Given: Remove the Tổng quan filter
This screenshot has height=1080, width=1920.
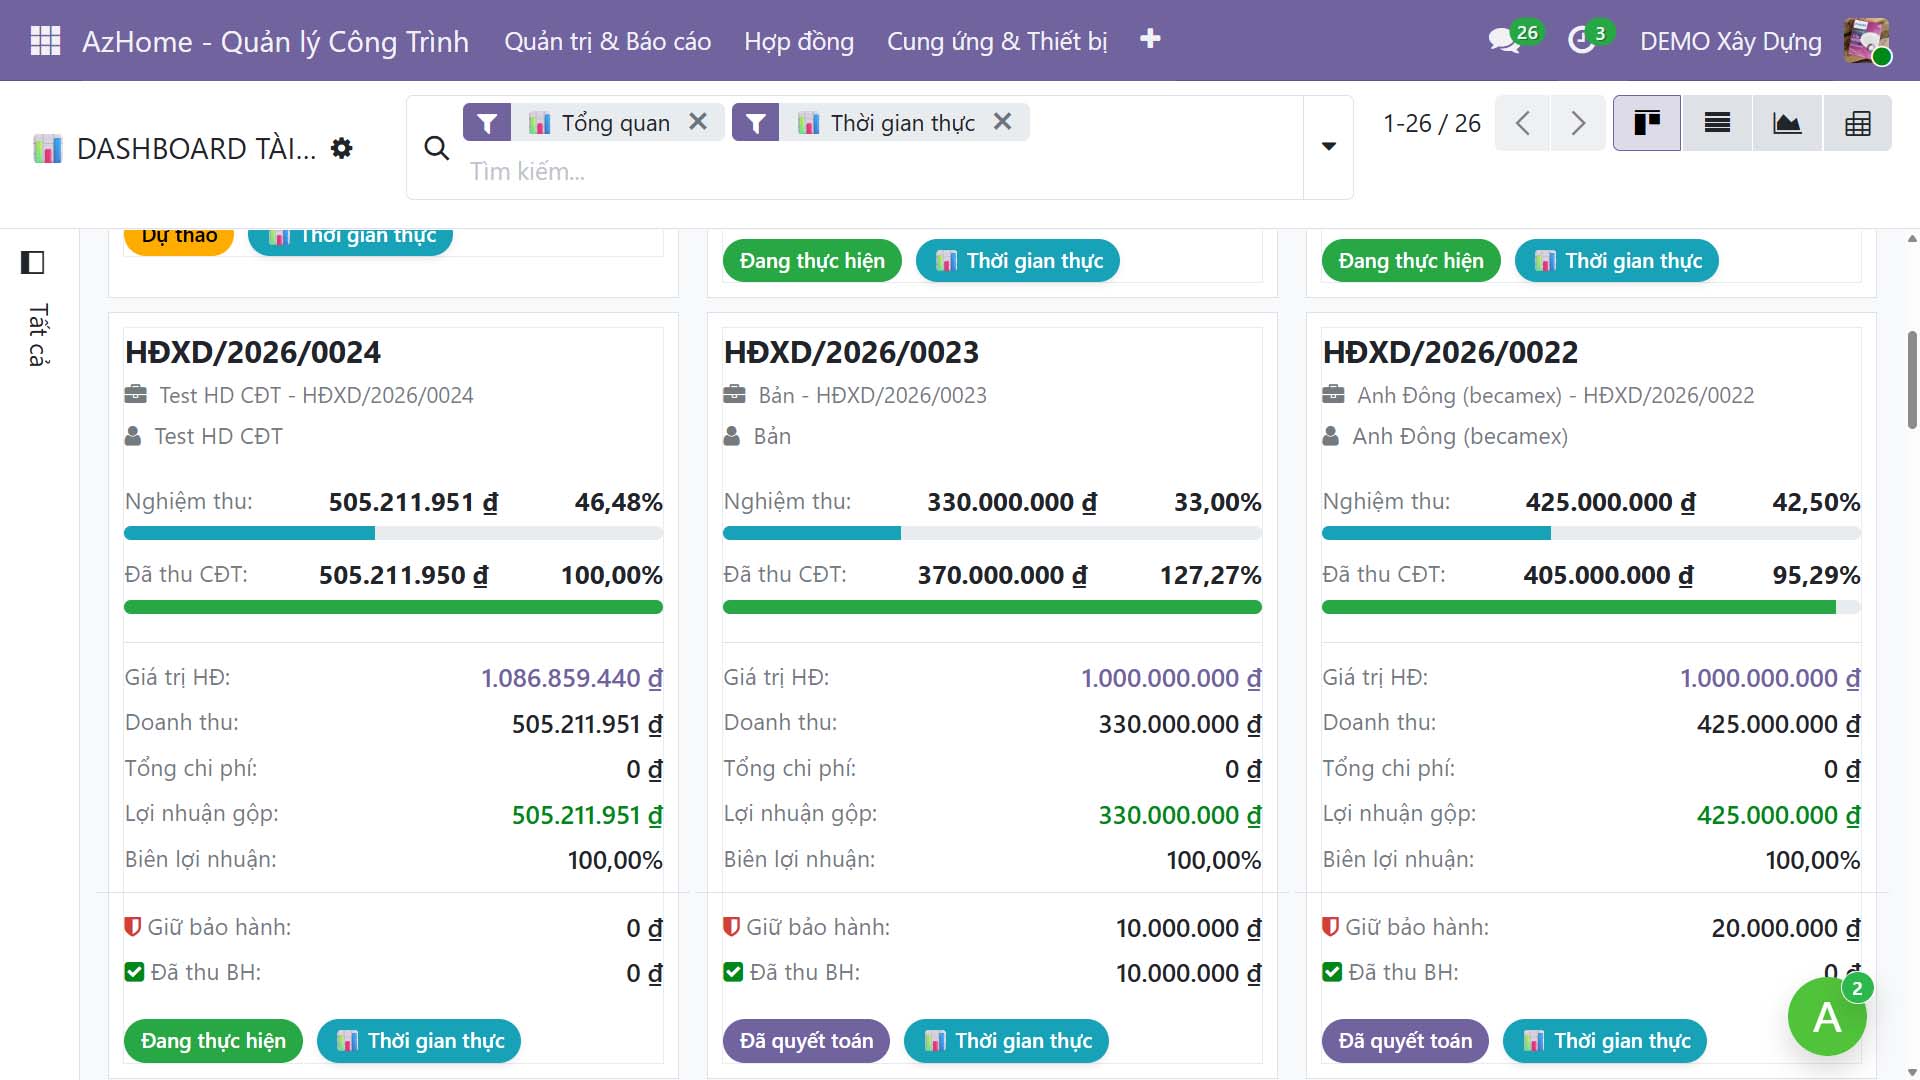Looking at the screenshot, I should 698,121.
